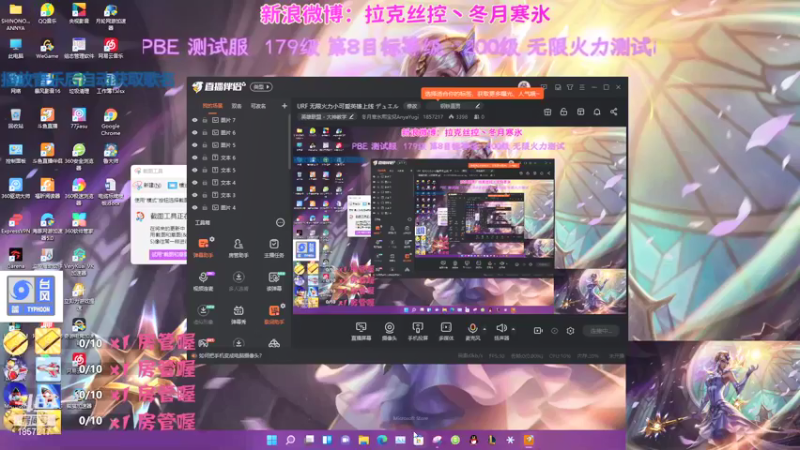This screenshot has height=450, width=800.
Task: Collapse the 工具箱 toolbox panel
Action: (280, 222)
